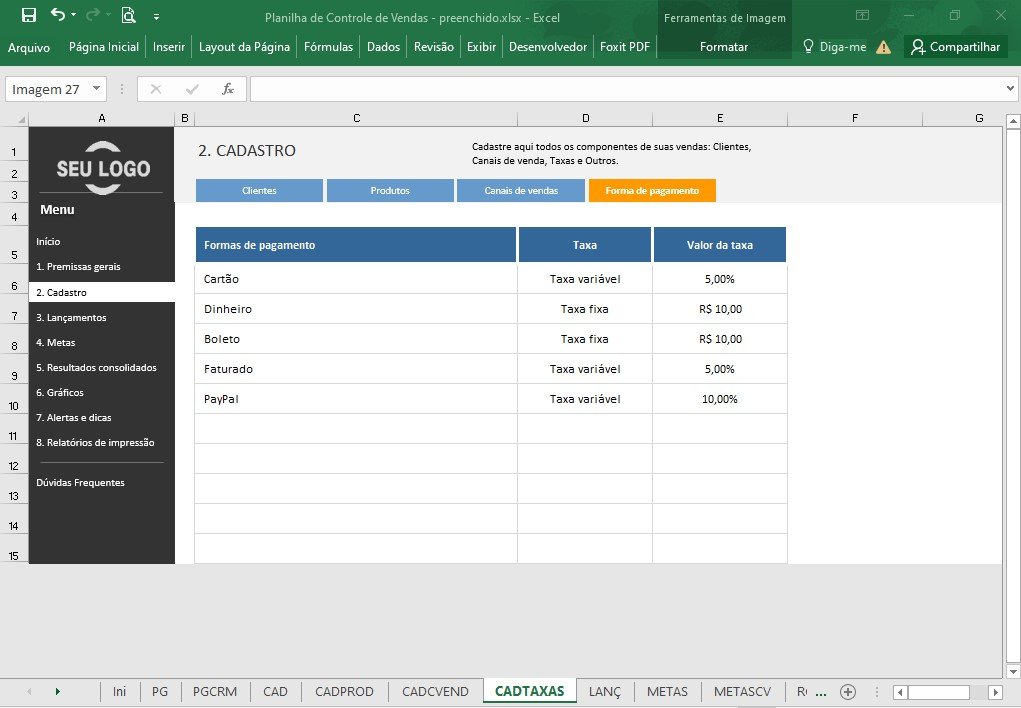Select the PayPal payment cell
The image size is (1021, 708).
(x=356, y=399)
